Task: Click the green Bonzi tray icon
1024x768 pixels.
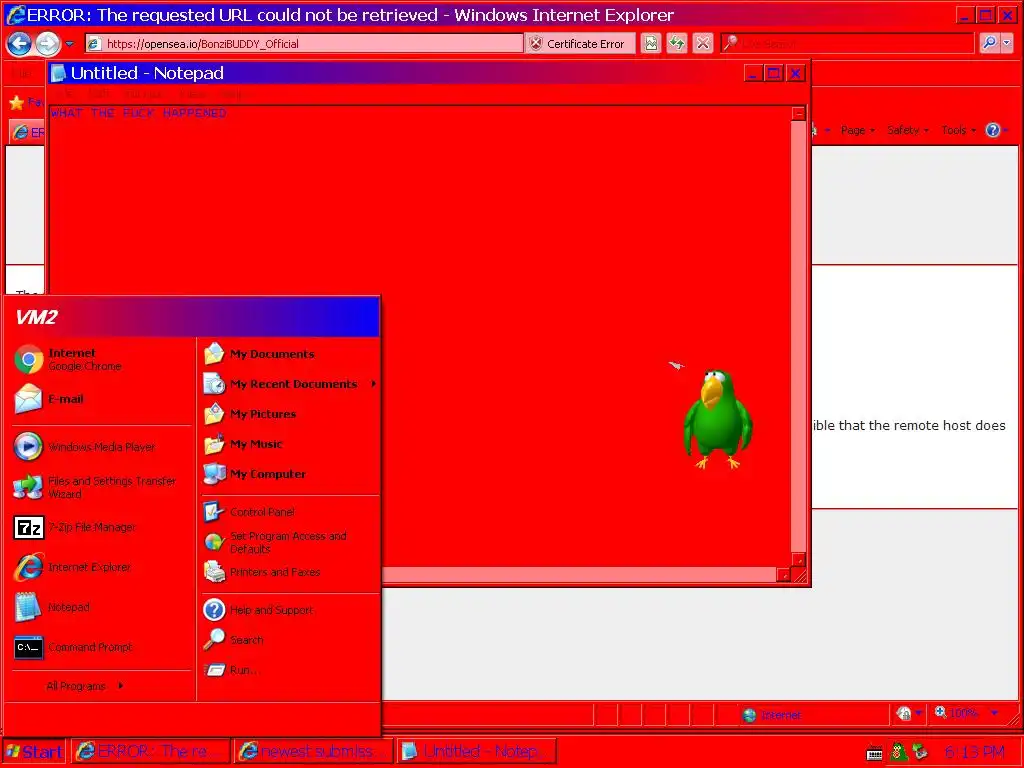Action: pos(899,752)
